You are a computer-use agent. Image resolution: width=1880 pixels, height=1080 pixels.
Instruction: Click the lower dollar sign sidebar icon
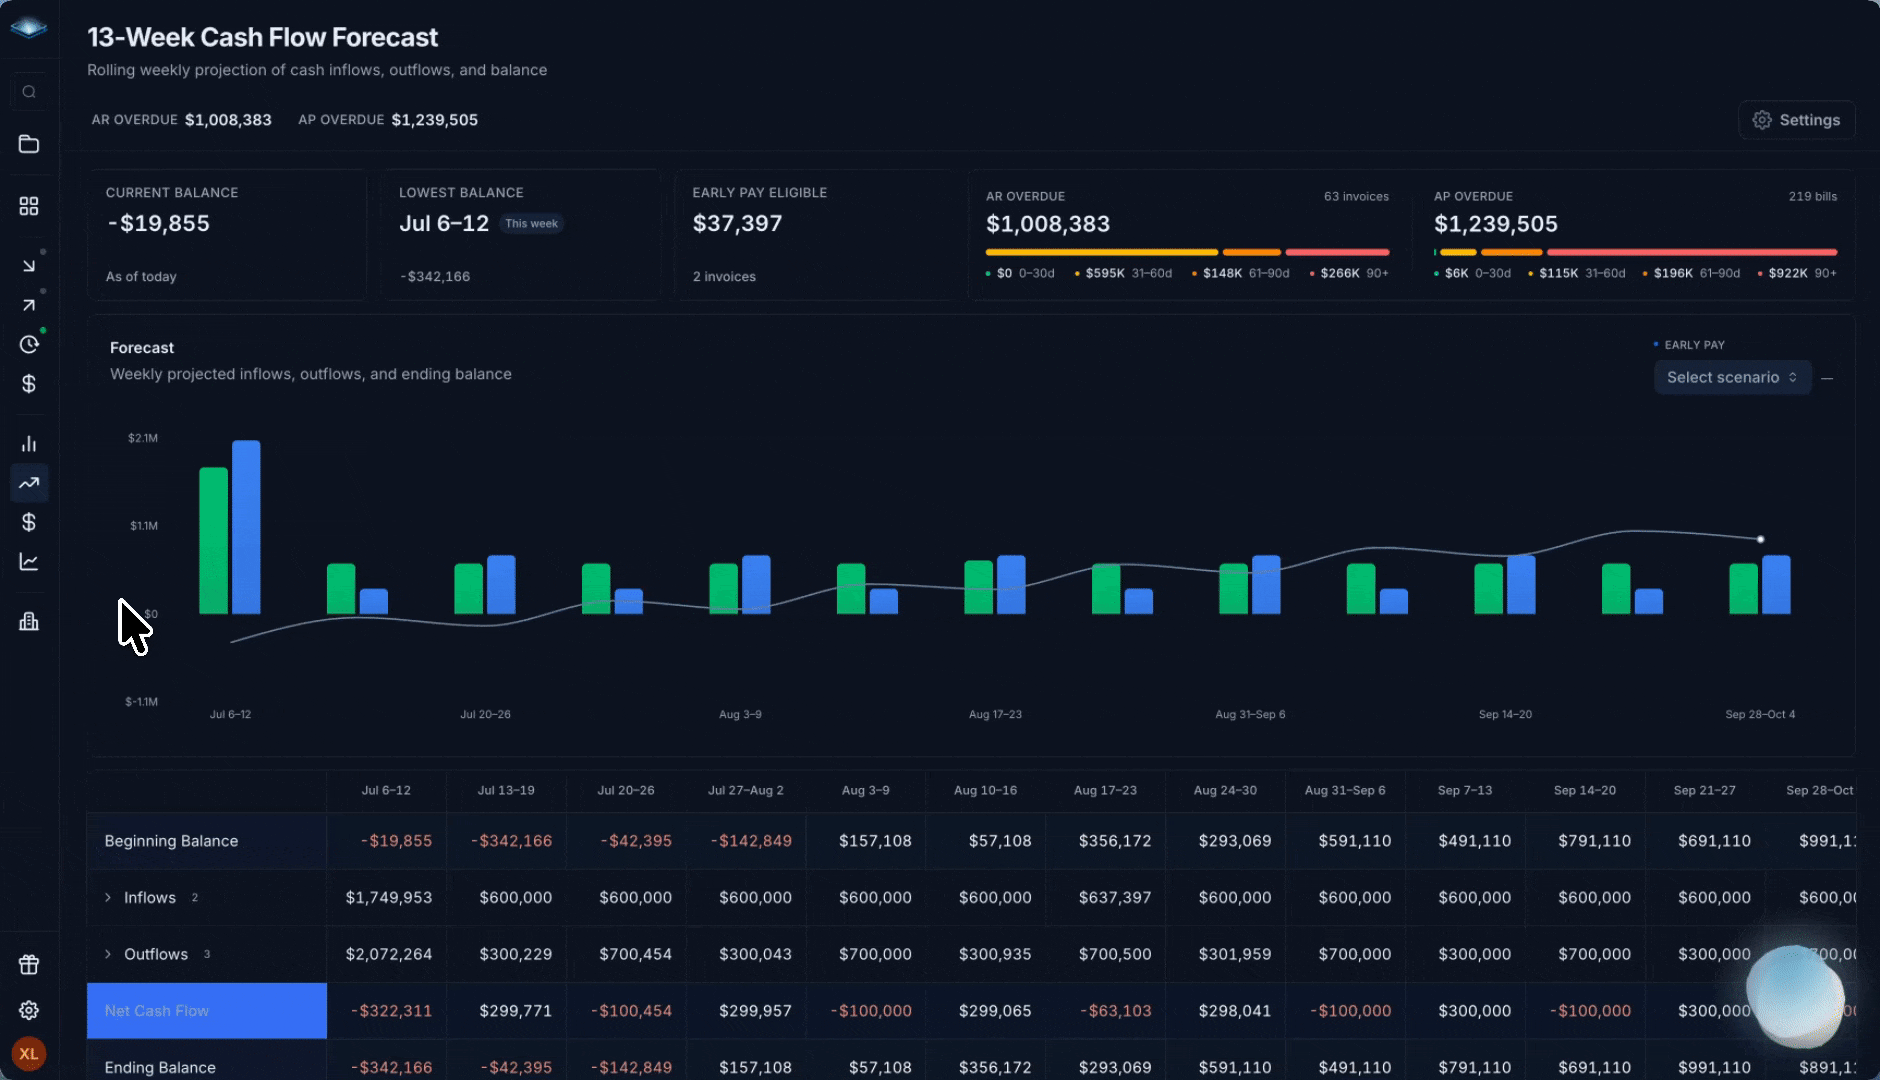coord(29,522)
